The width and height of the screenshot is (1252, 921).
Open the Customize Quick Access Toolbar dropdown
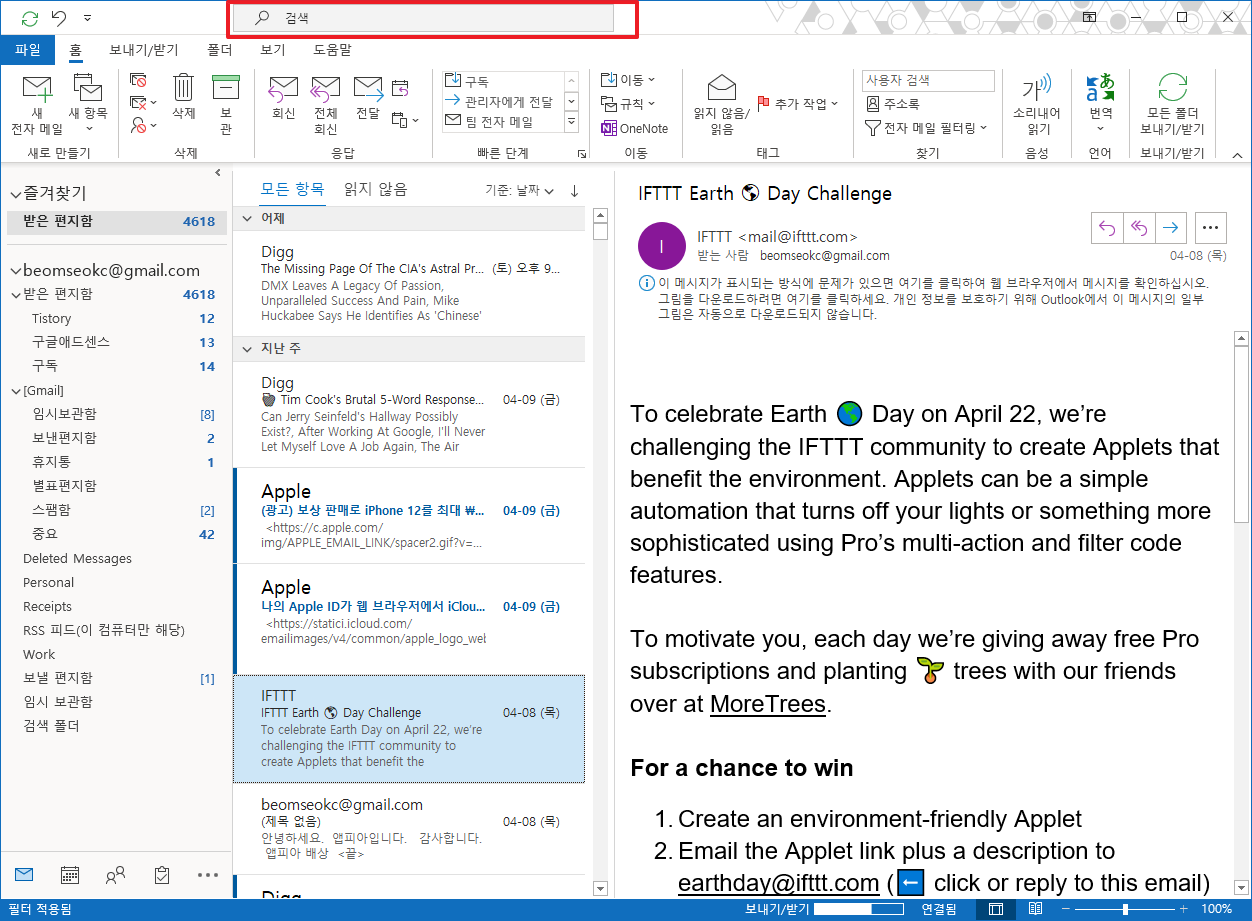pos(88,18)
